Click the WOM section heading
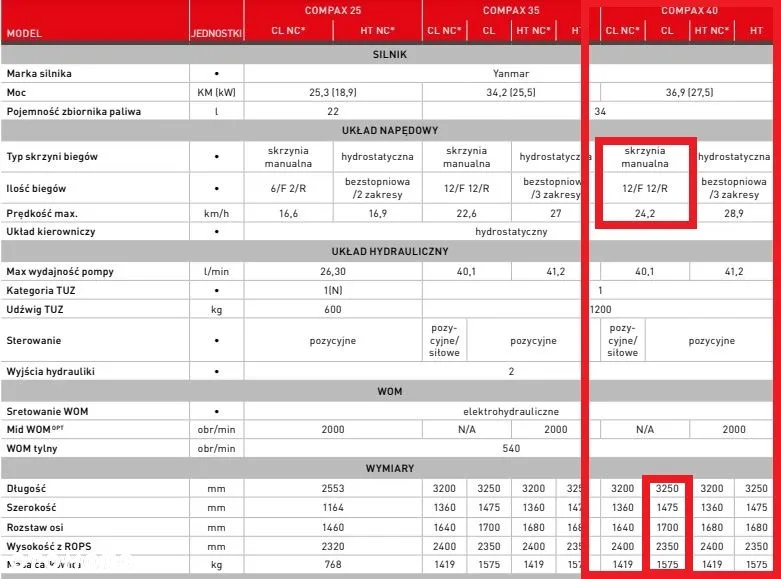The width and height of the screenshot is (781, 579). 390,392
